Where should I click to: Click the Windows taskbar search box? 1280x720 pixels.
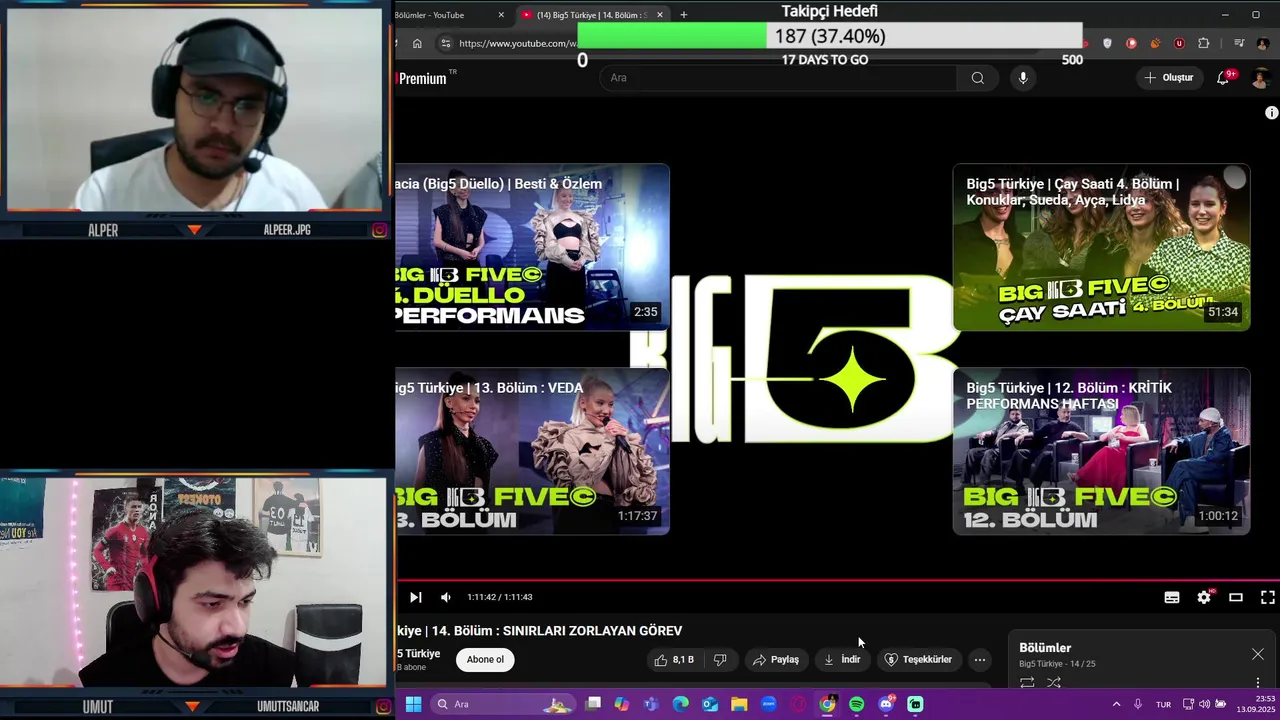pos(503,704)
